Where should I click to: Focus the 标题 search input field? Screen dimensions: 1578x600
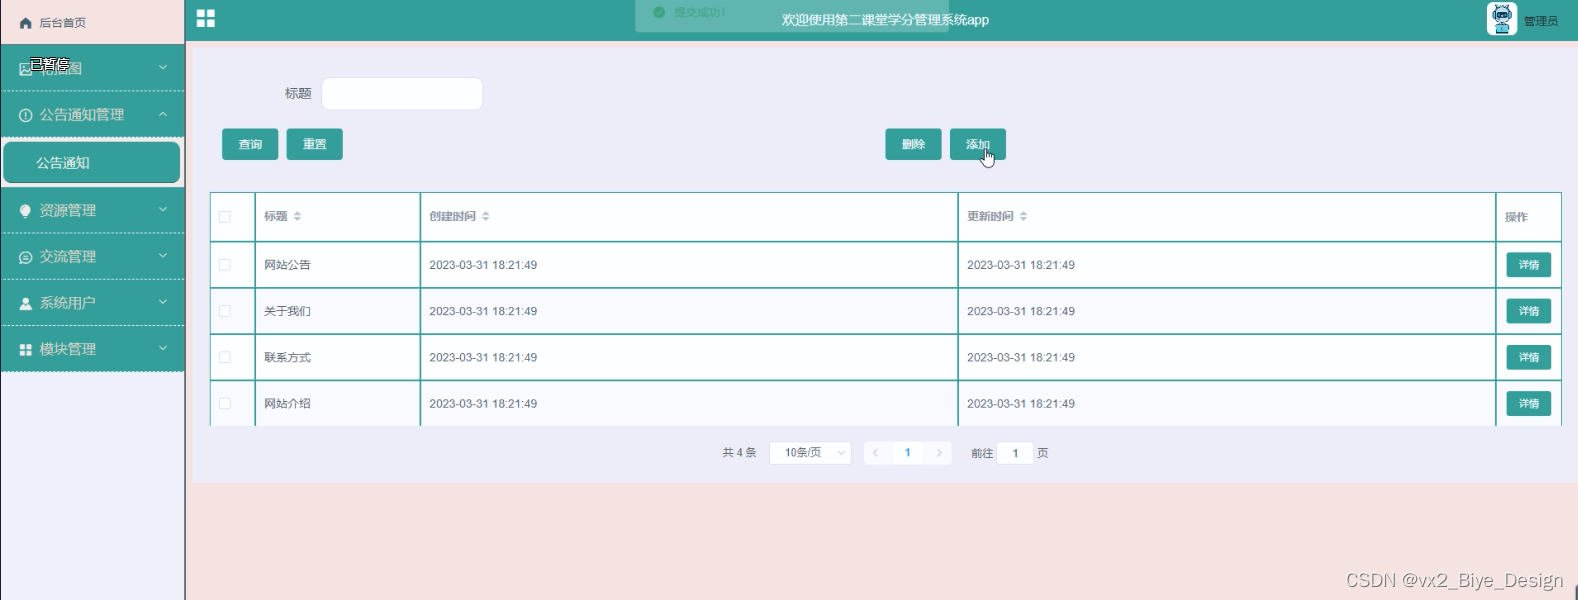tap(402, 94)
